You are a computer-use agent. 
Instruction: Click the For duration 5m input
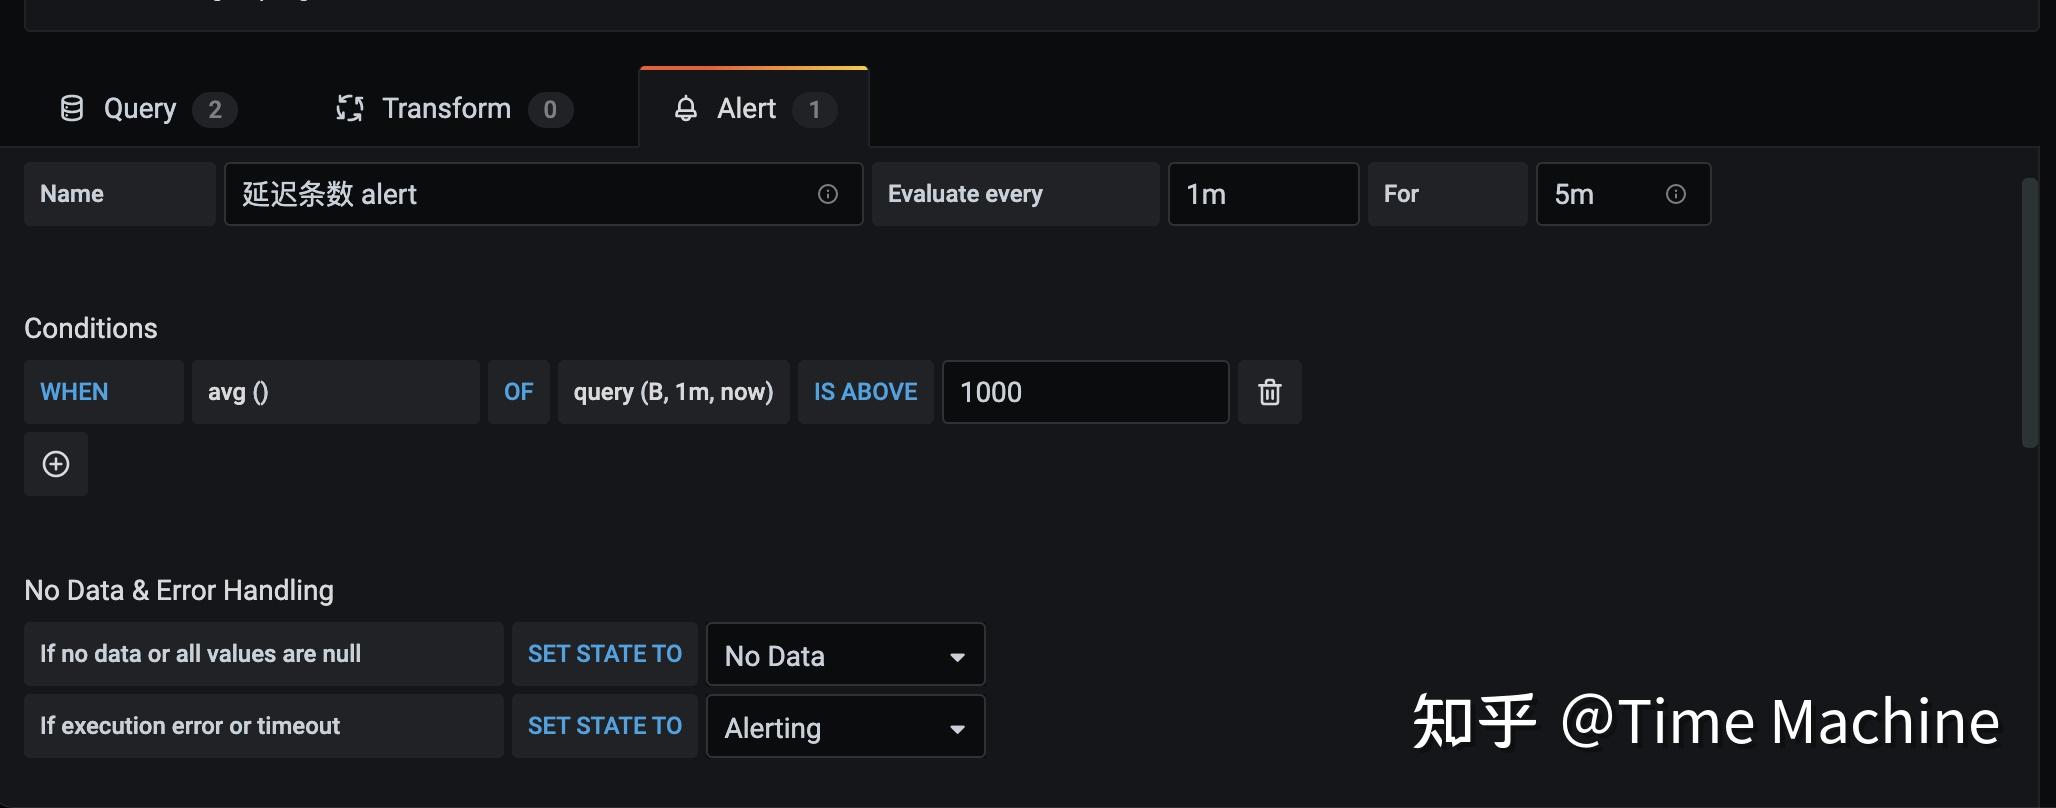tap(1600, 194)
